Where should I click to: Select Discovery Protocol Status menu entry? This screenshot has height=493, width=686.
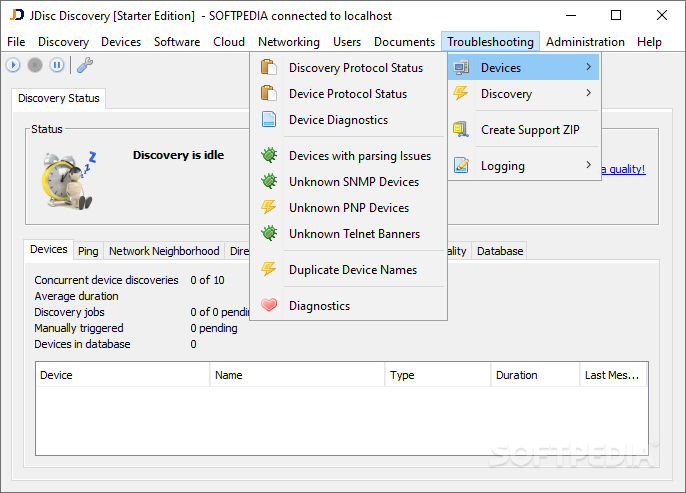point(349,67)
